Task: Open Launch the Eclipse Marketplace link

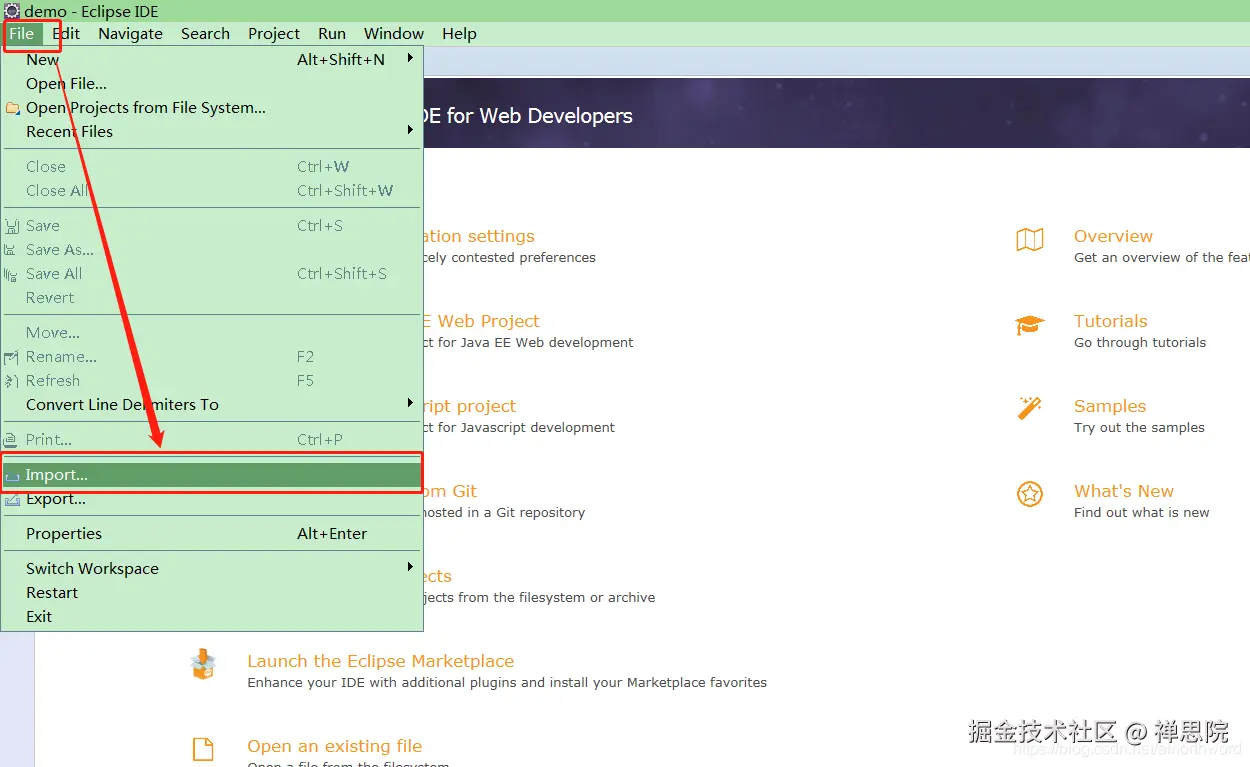Action: click(381, 661)
